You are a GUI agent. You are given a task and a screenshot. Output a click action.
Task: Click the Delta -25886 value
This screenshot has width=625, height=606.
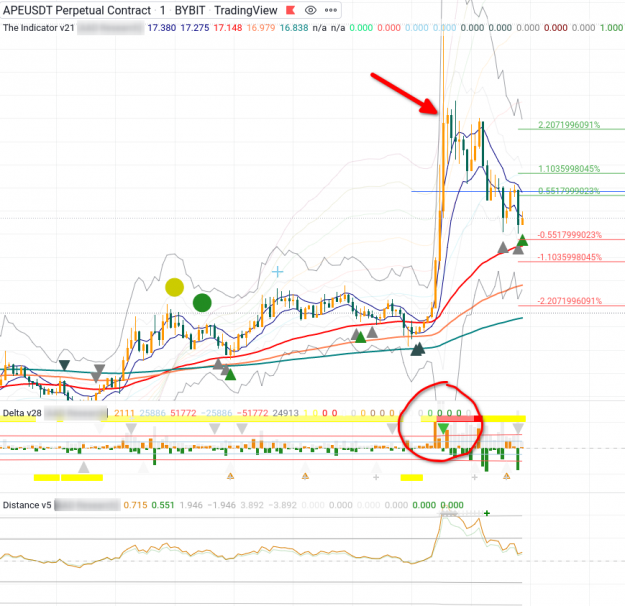pyautogui.click(x=216, y=413)
